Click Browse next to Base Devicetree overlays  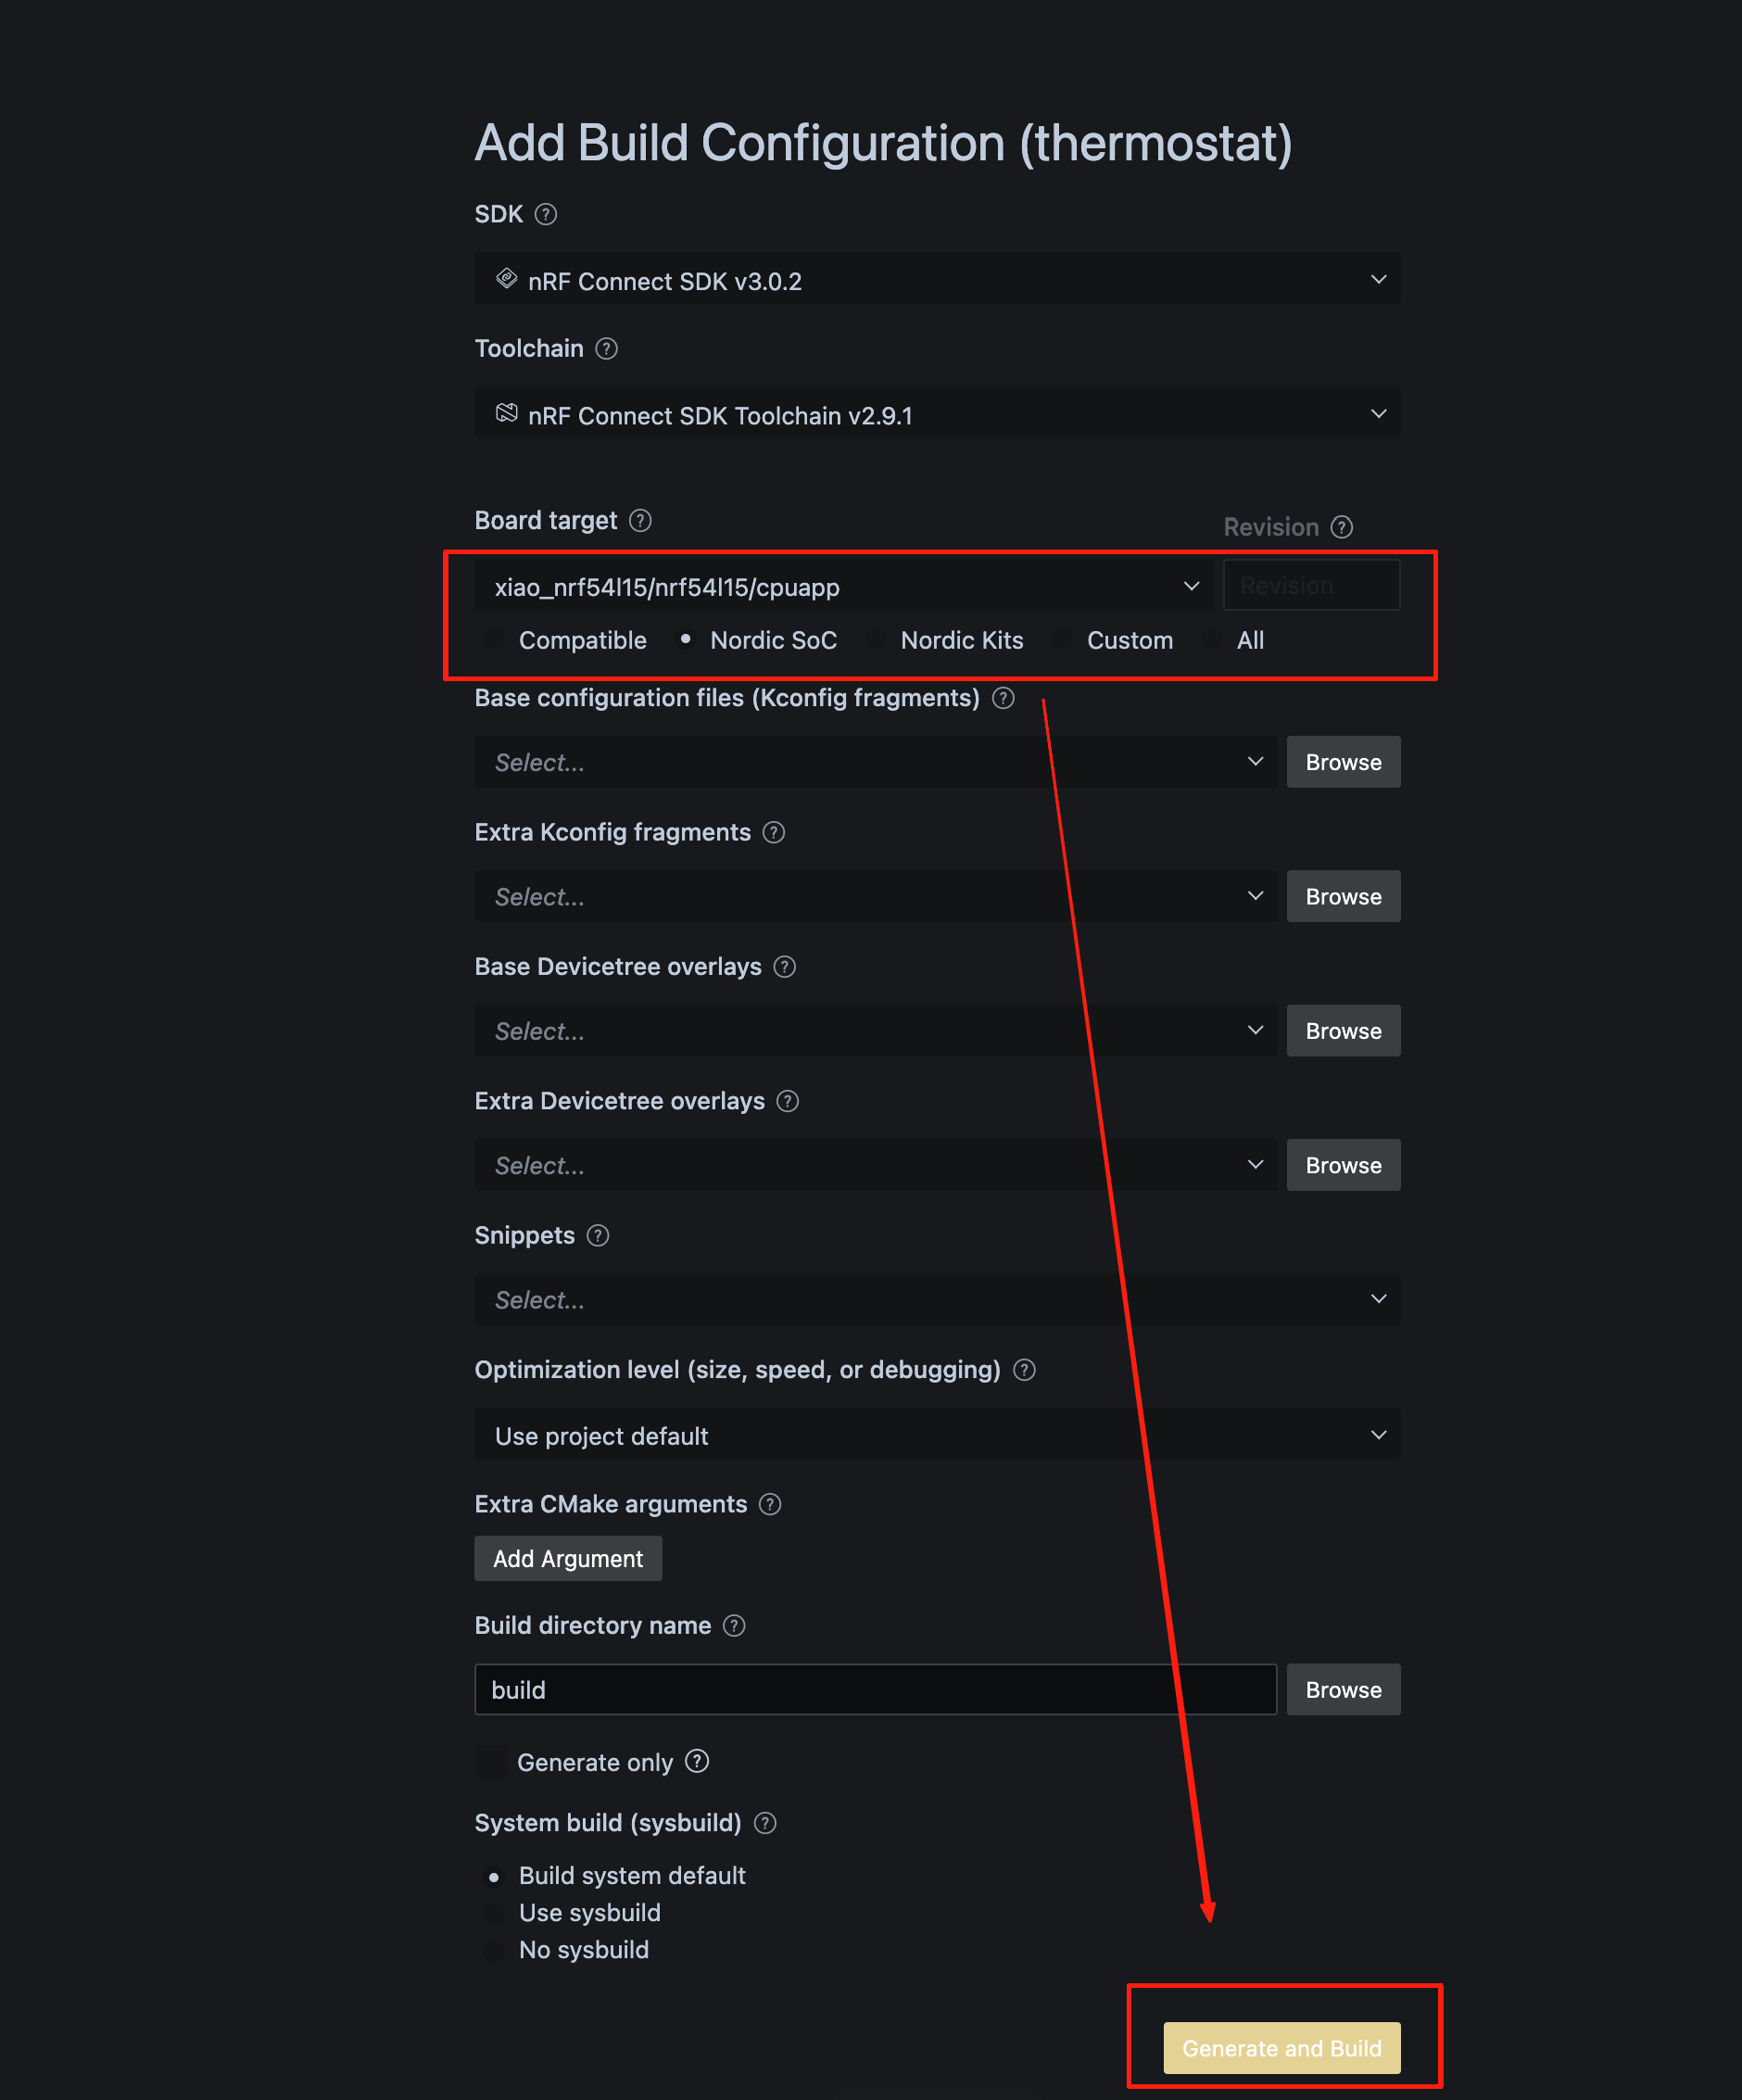pos(1343,1031)
